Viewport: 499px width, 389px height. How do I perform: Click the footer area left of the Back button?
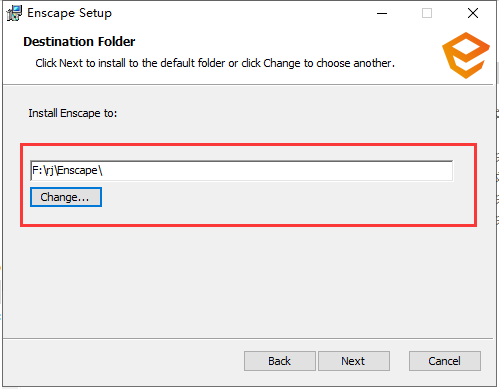(x=123, y=361)
